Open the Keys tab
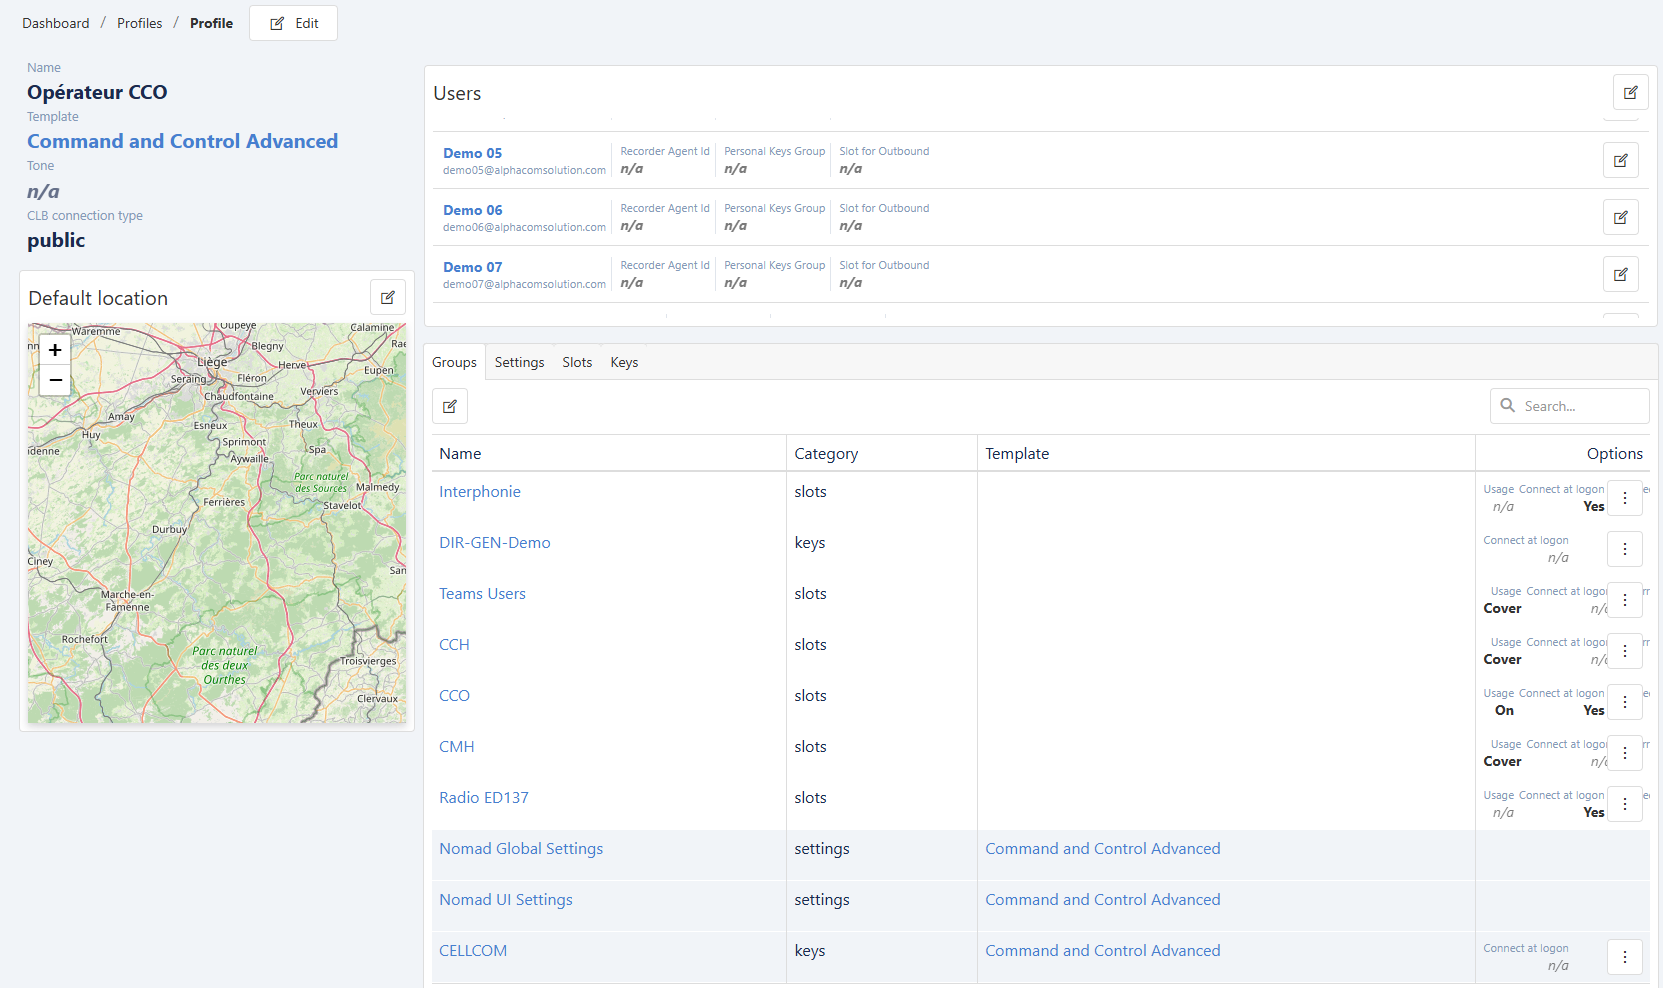The width and height of the screenshot is (1663, 988). click(x=624, y=362)
